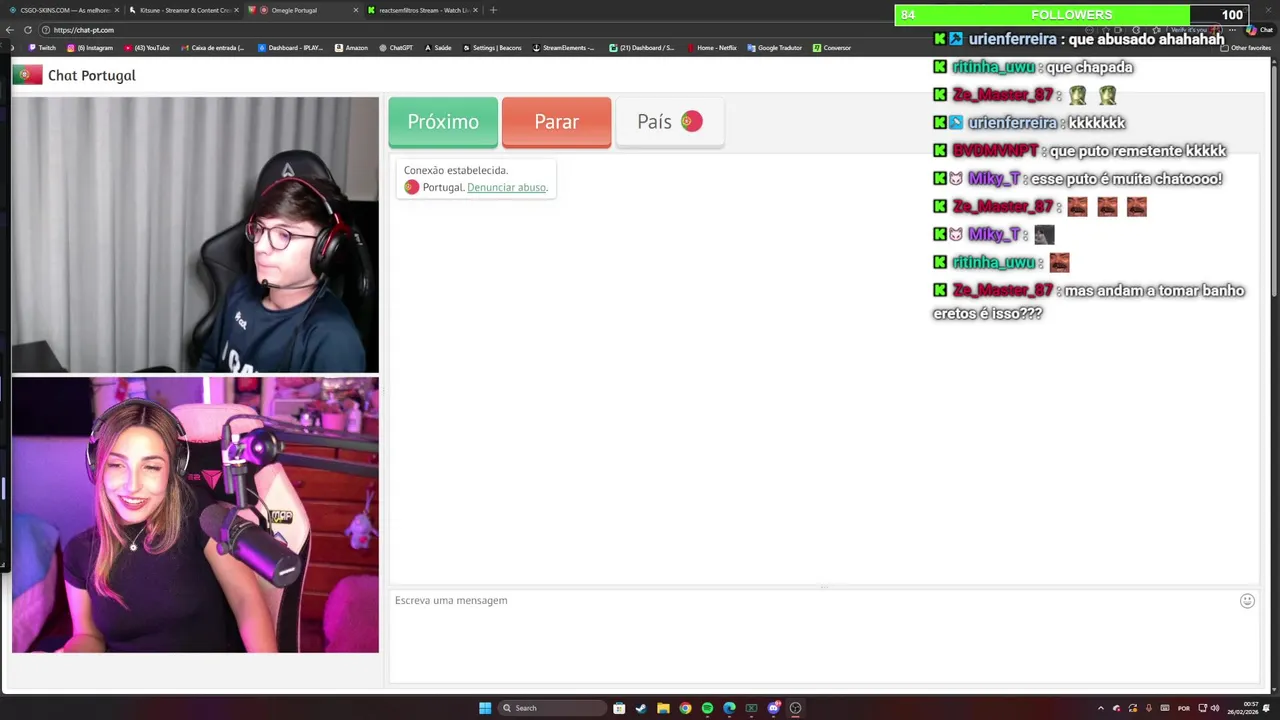Open the Microsoft Store taskbar icon
The width and height of the screenshot is (1280, 720).
tap(619, 708)
